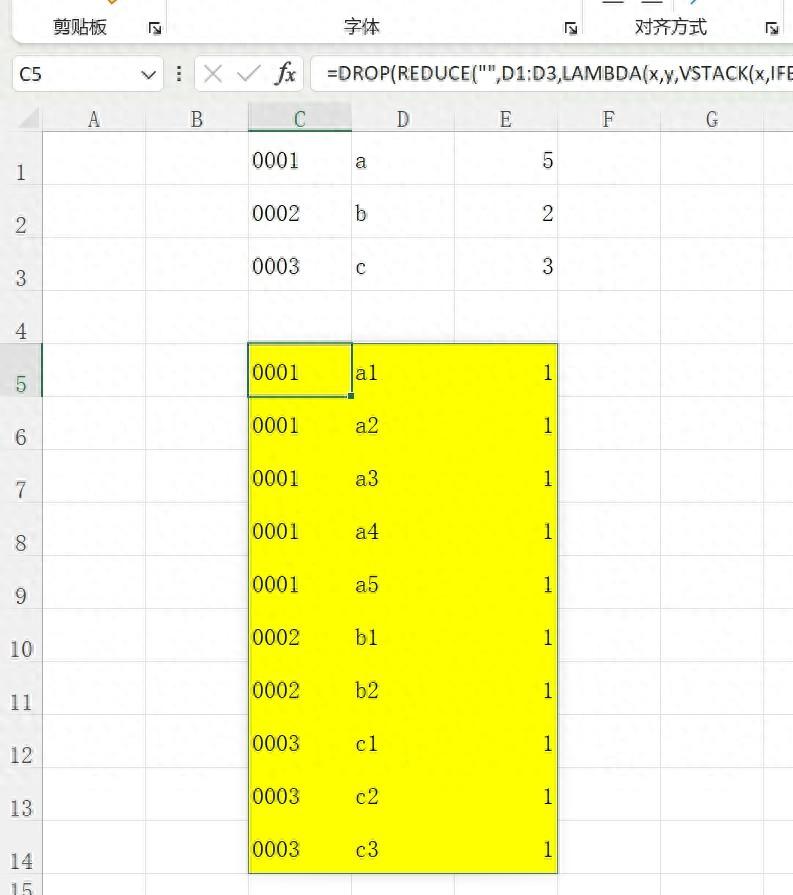This screenshot has height=895, width=793.
Task: Select column E header
Action: 506,119
